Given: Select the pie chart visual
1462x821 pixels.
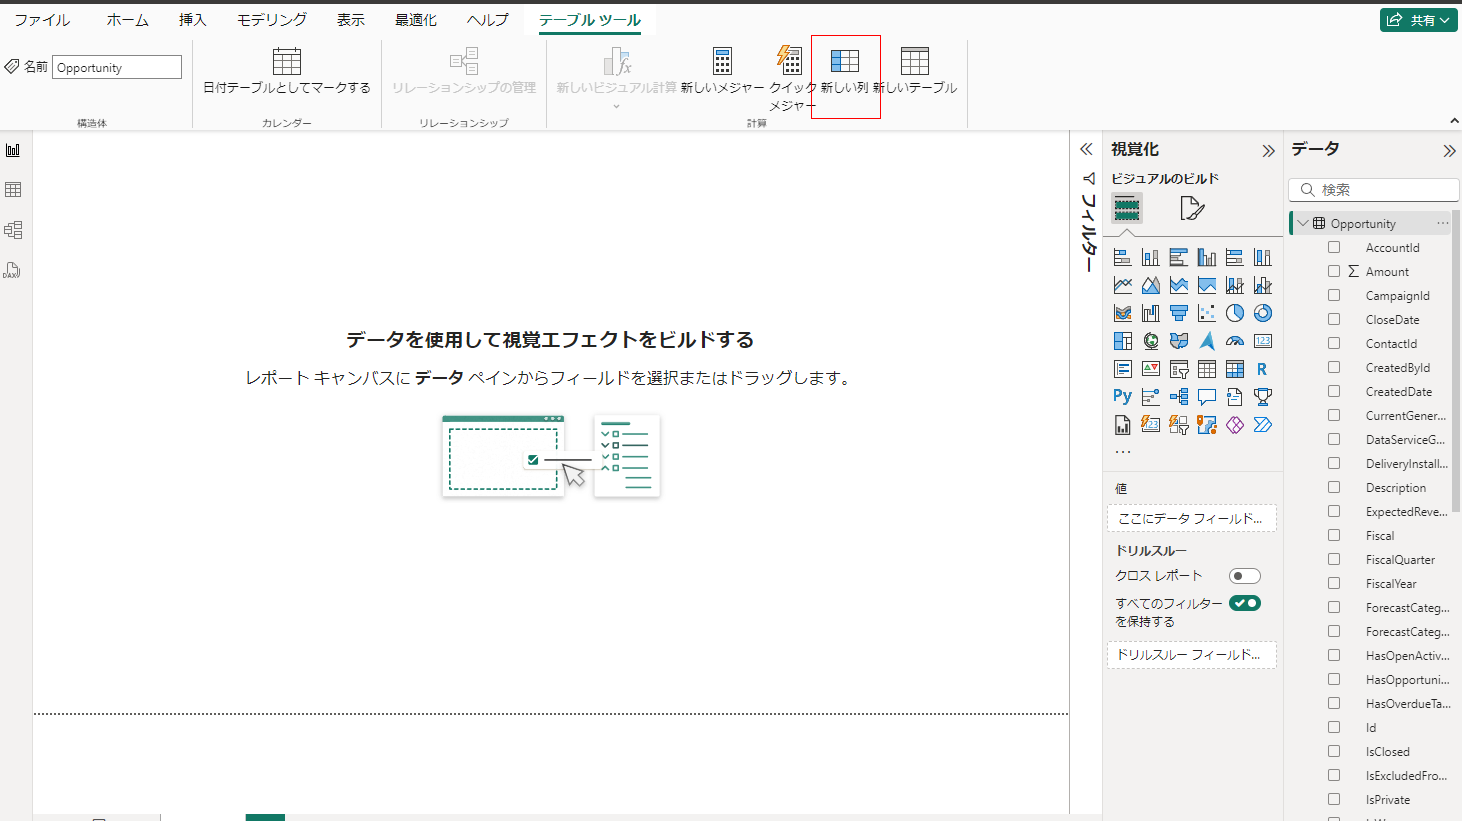Looking at the screenshot, I should pos(1235,313).
